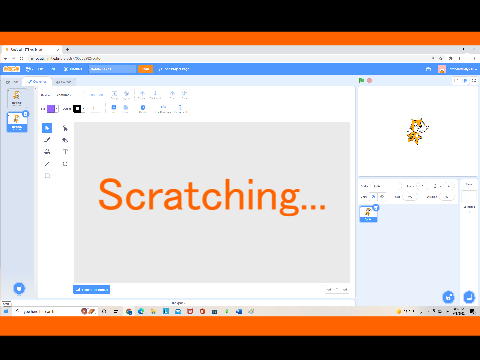Screen dimensions: 480x360
Task: Toggle sprite visibility to shown
Action: (x=373, y=197)
